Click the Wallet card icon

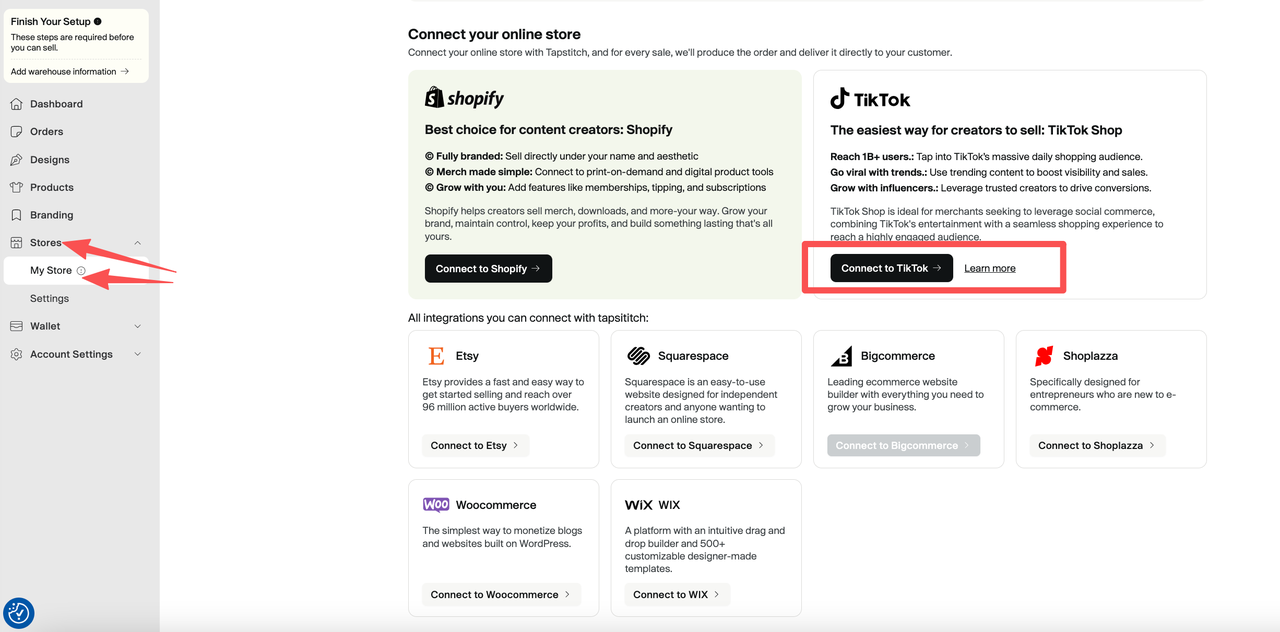point(16,326)
